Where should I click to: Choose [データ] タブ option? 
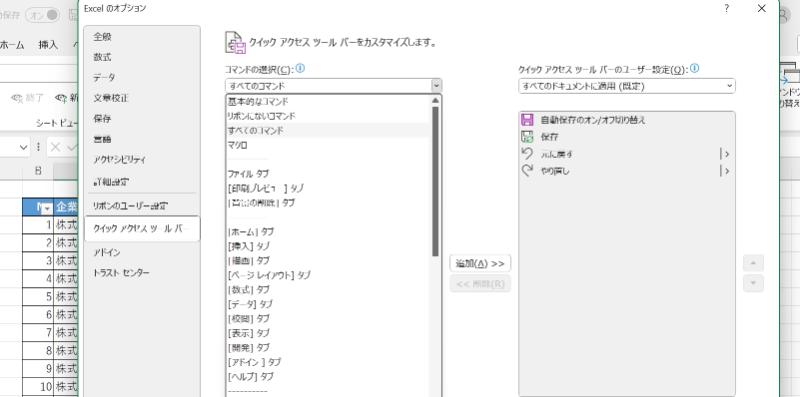[x=329, y=304]
